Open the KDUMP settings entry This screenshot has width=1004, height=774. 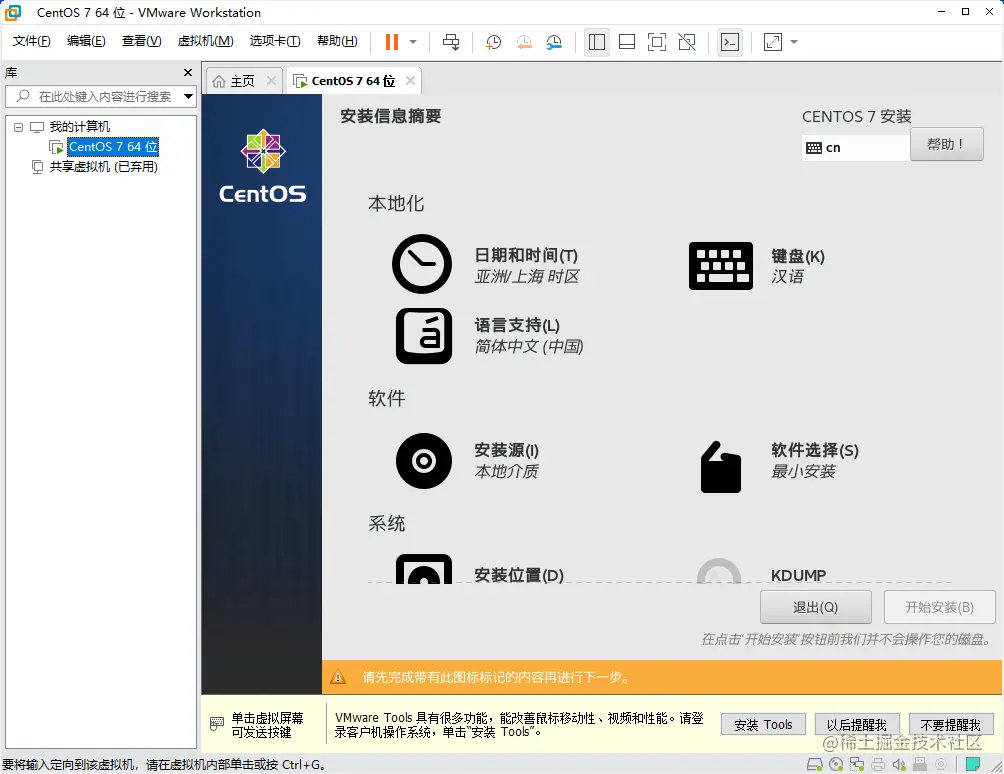[x=798, y=575]
